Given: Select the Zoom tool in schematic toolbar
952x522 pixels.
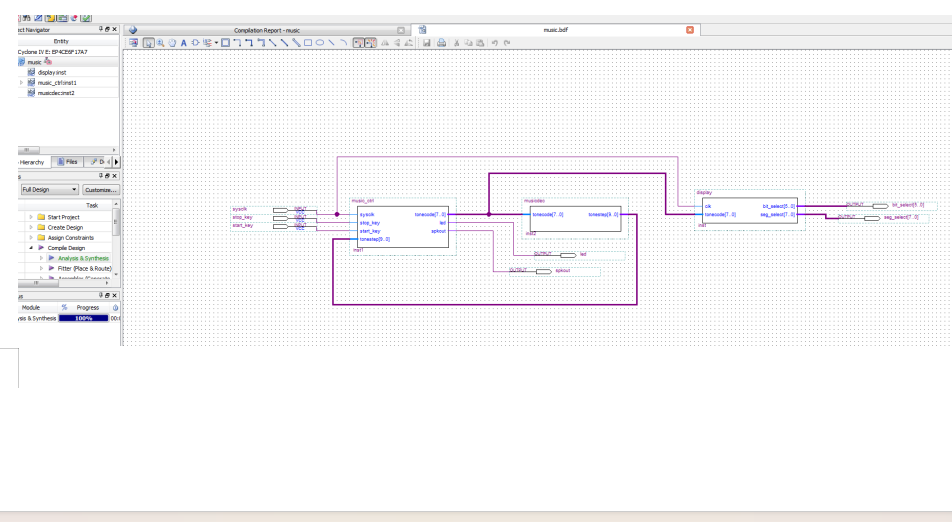Looking at the screenshot, I should click(x=160, y=43).
